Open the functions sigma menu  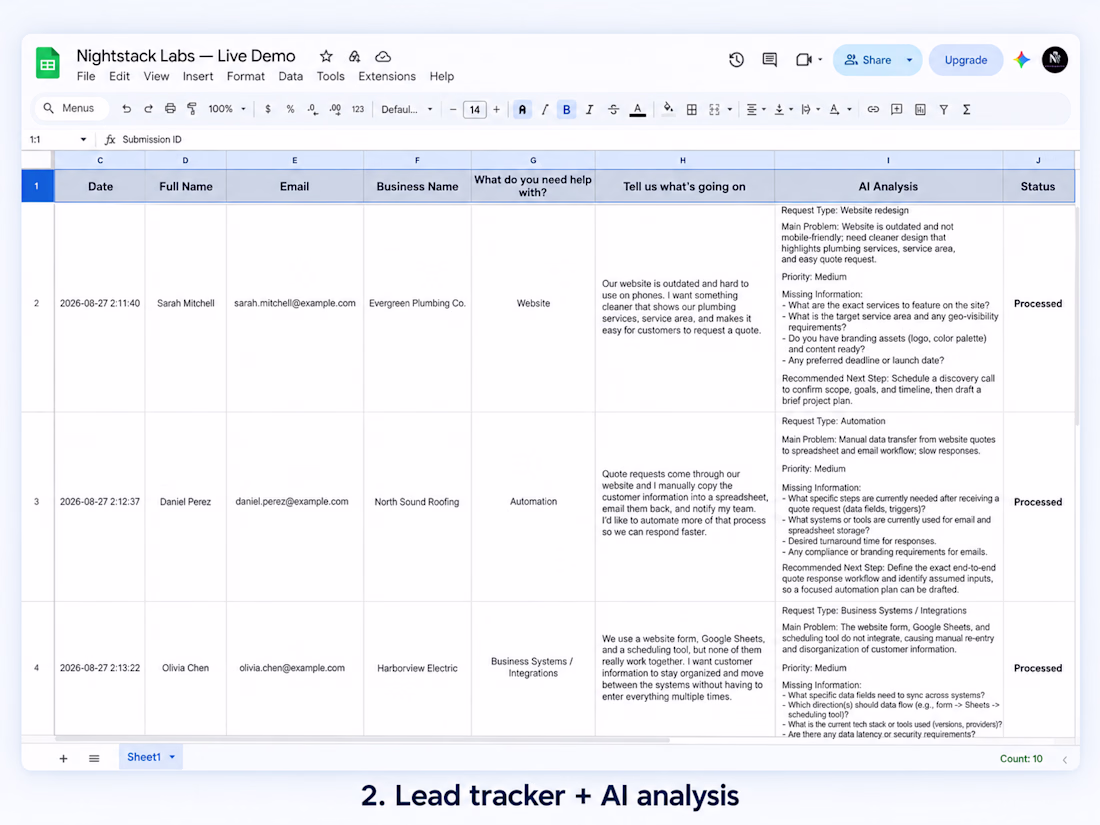pyautogui.click(x=967, y=109)
